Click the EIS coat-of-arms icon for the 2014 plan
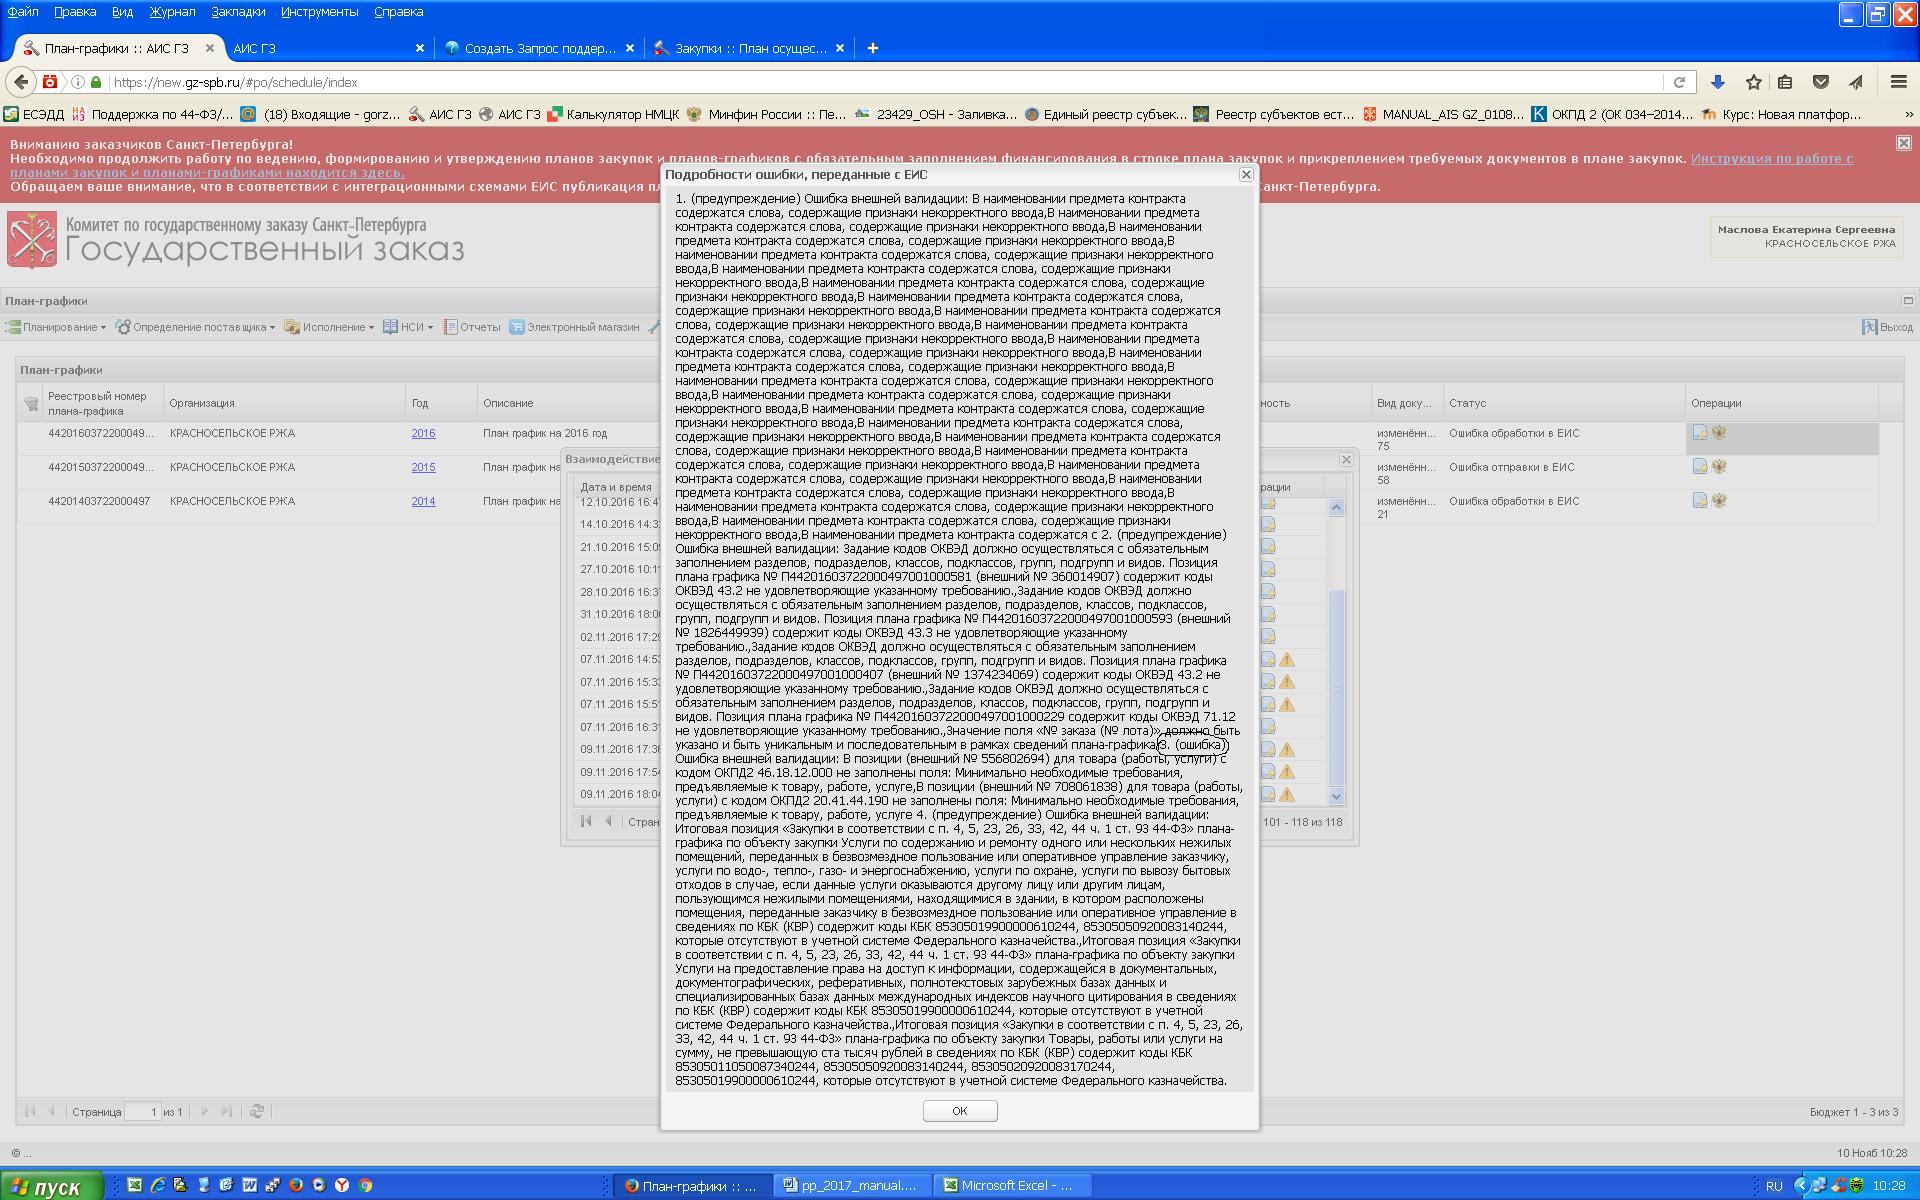Image resolution: width=1920 pixels, height=1200 pixels. 1719,501
